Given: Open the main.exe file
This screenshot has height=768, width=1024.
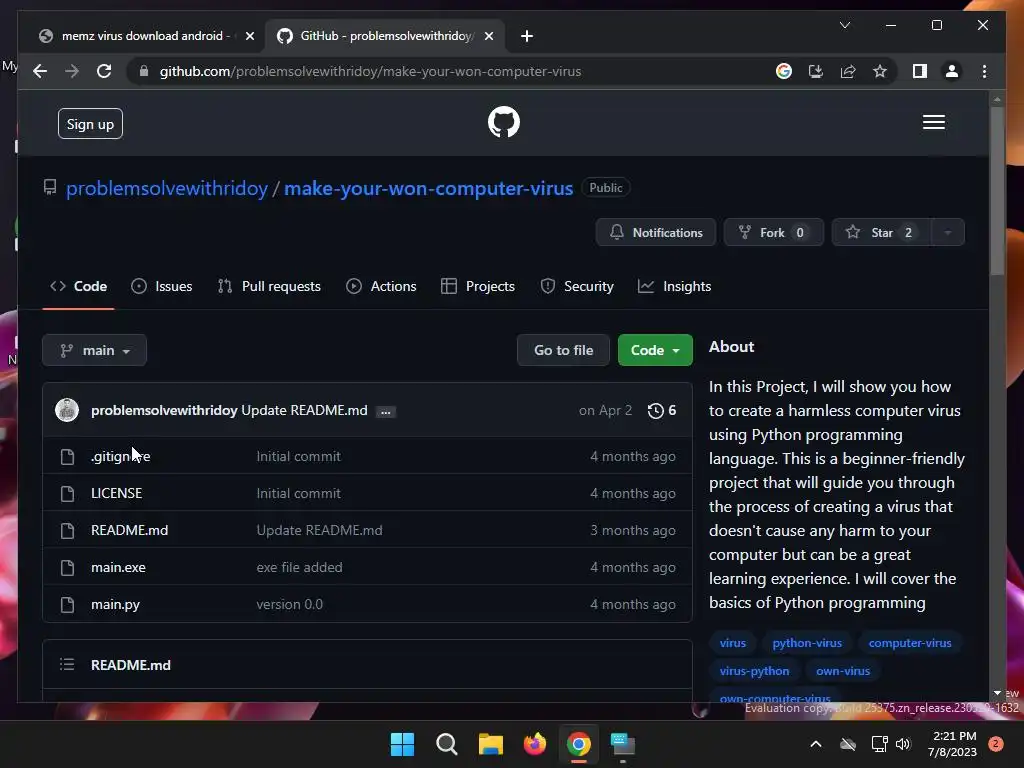Looking at the screenshot, I should 118,568.
